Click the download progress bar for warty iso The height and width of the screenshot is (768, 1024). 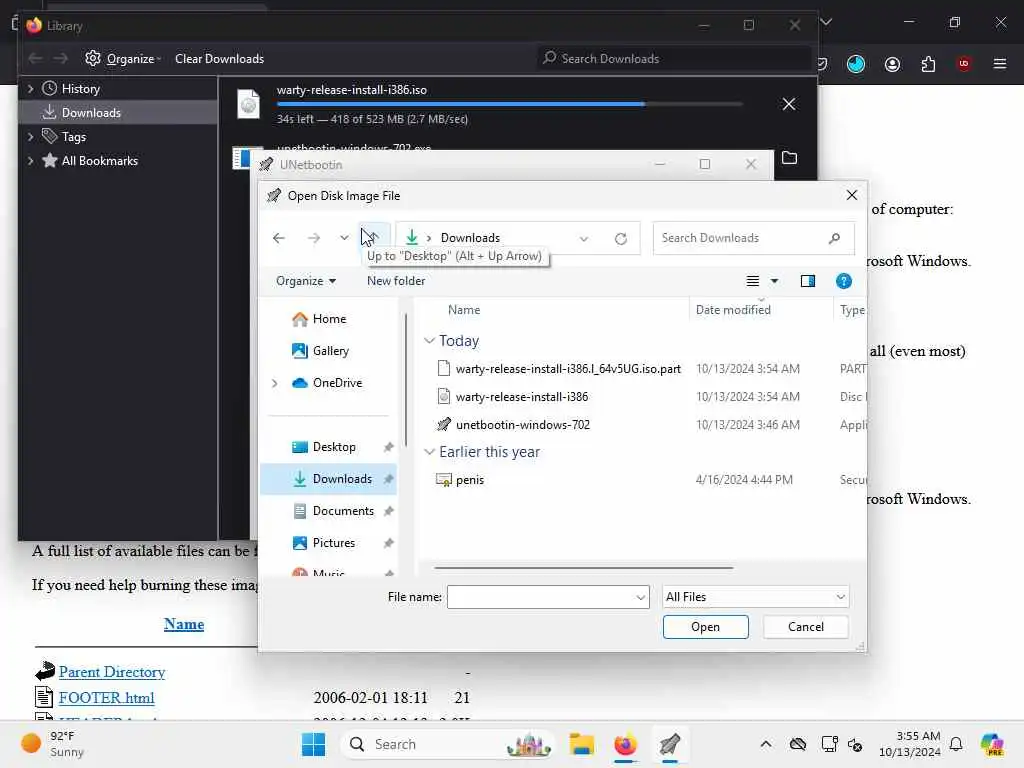tap(509, 104)
